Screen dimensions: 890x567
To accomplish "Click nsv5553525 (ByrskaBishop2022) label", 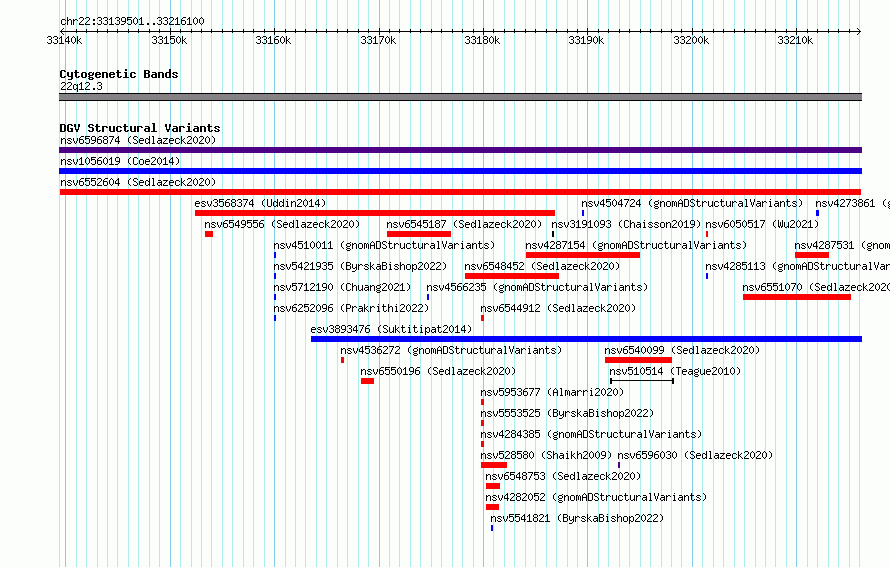I will [567, 413].
